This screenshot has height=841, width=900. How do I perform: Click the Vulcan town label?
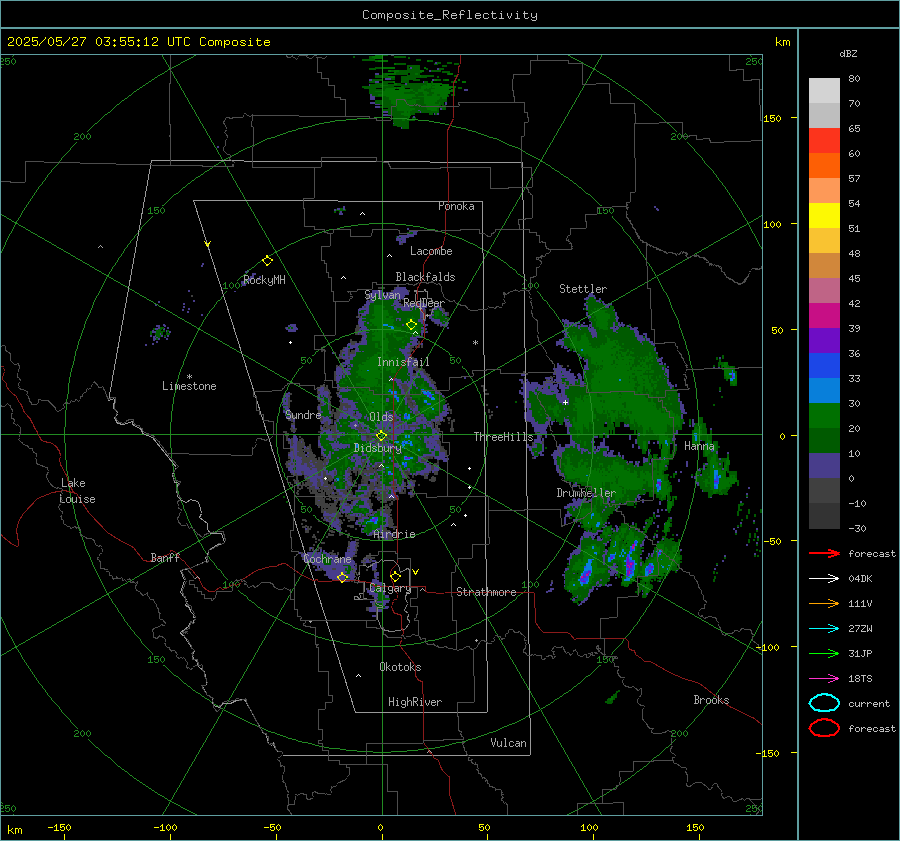coord(508,743)
